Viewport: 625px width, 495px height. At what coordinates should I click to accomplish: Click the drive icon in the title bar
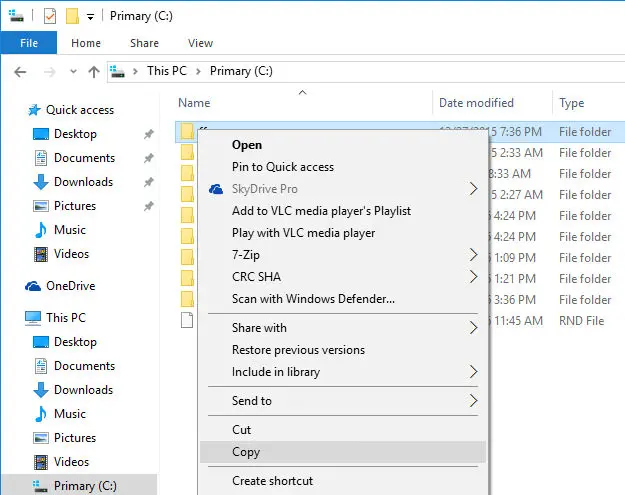(x=16, y=16)
